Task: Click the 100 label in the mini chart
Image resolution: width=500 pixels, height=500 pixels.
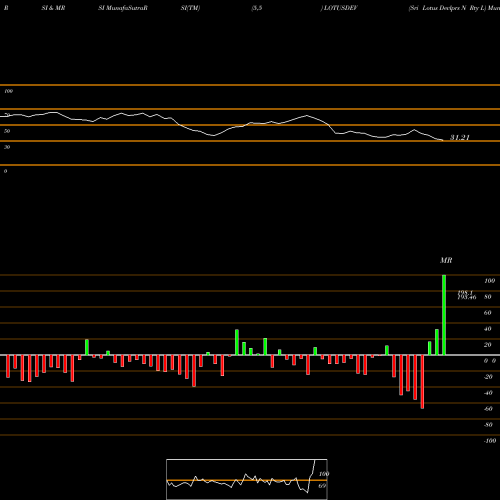Action: (324, 474)
